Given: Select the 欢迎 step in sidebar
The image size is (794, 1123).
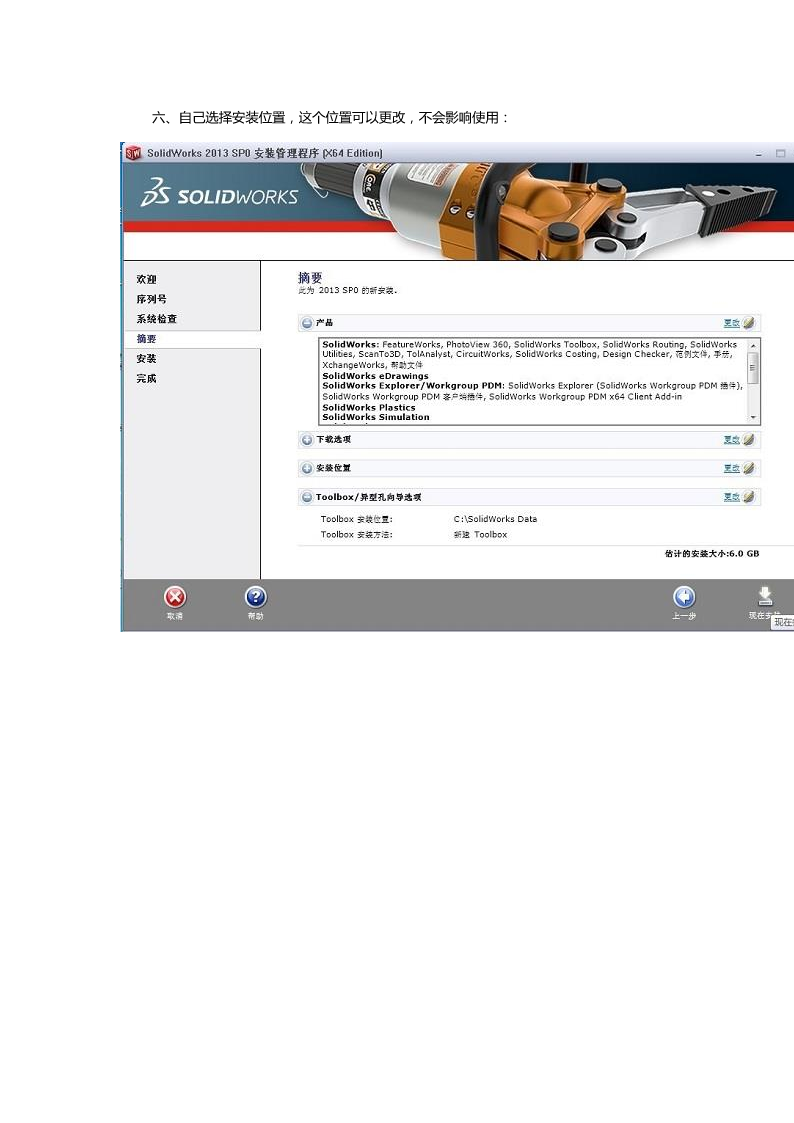Looking at the screenshot, I should (146, 279).
